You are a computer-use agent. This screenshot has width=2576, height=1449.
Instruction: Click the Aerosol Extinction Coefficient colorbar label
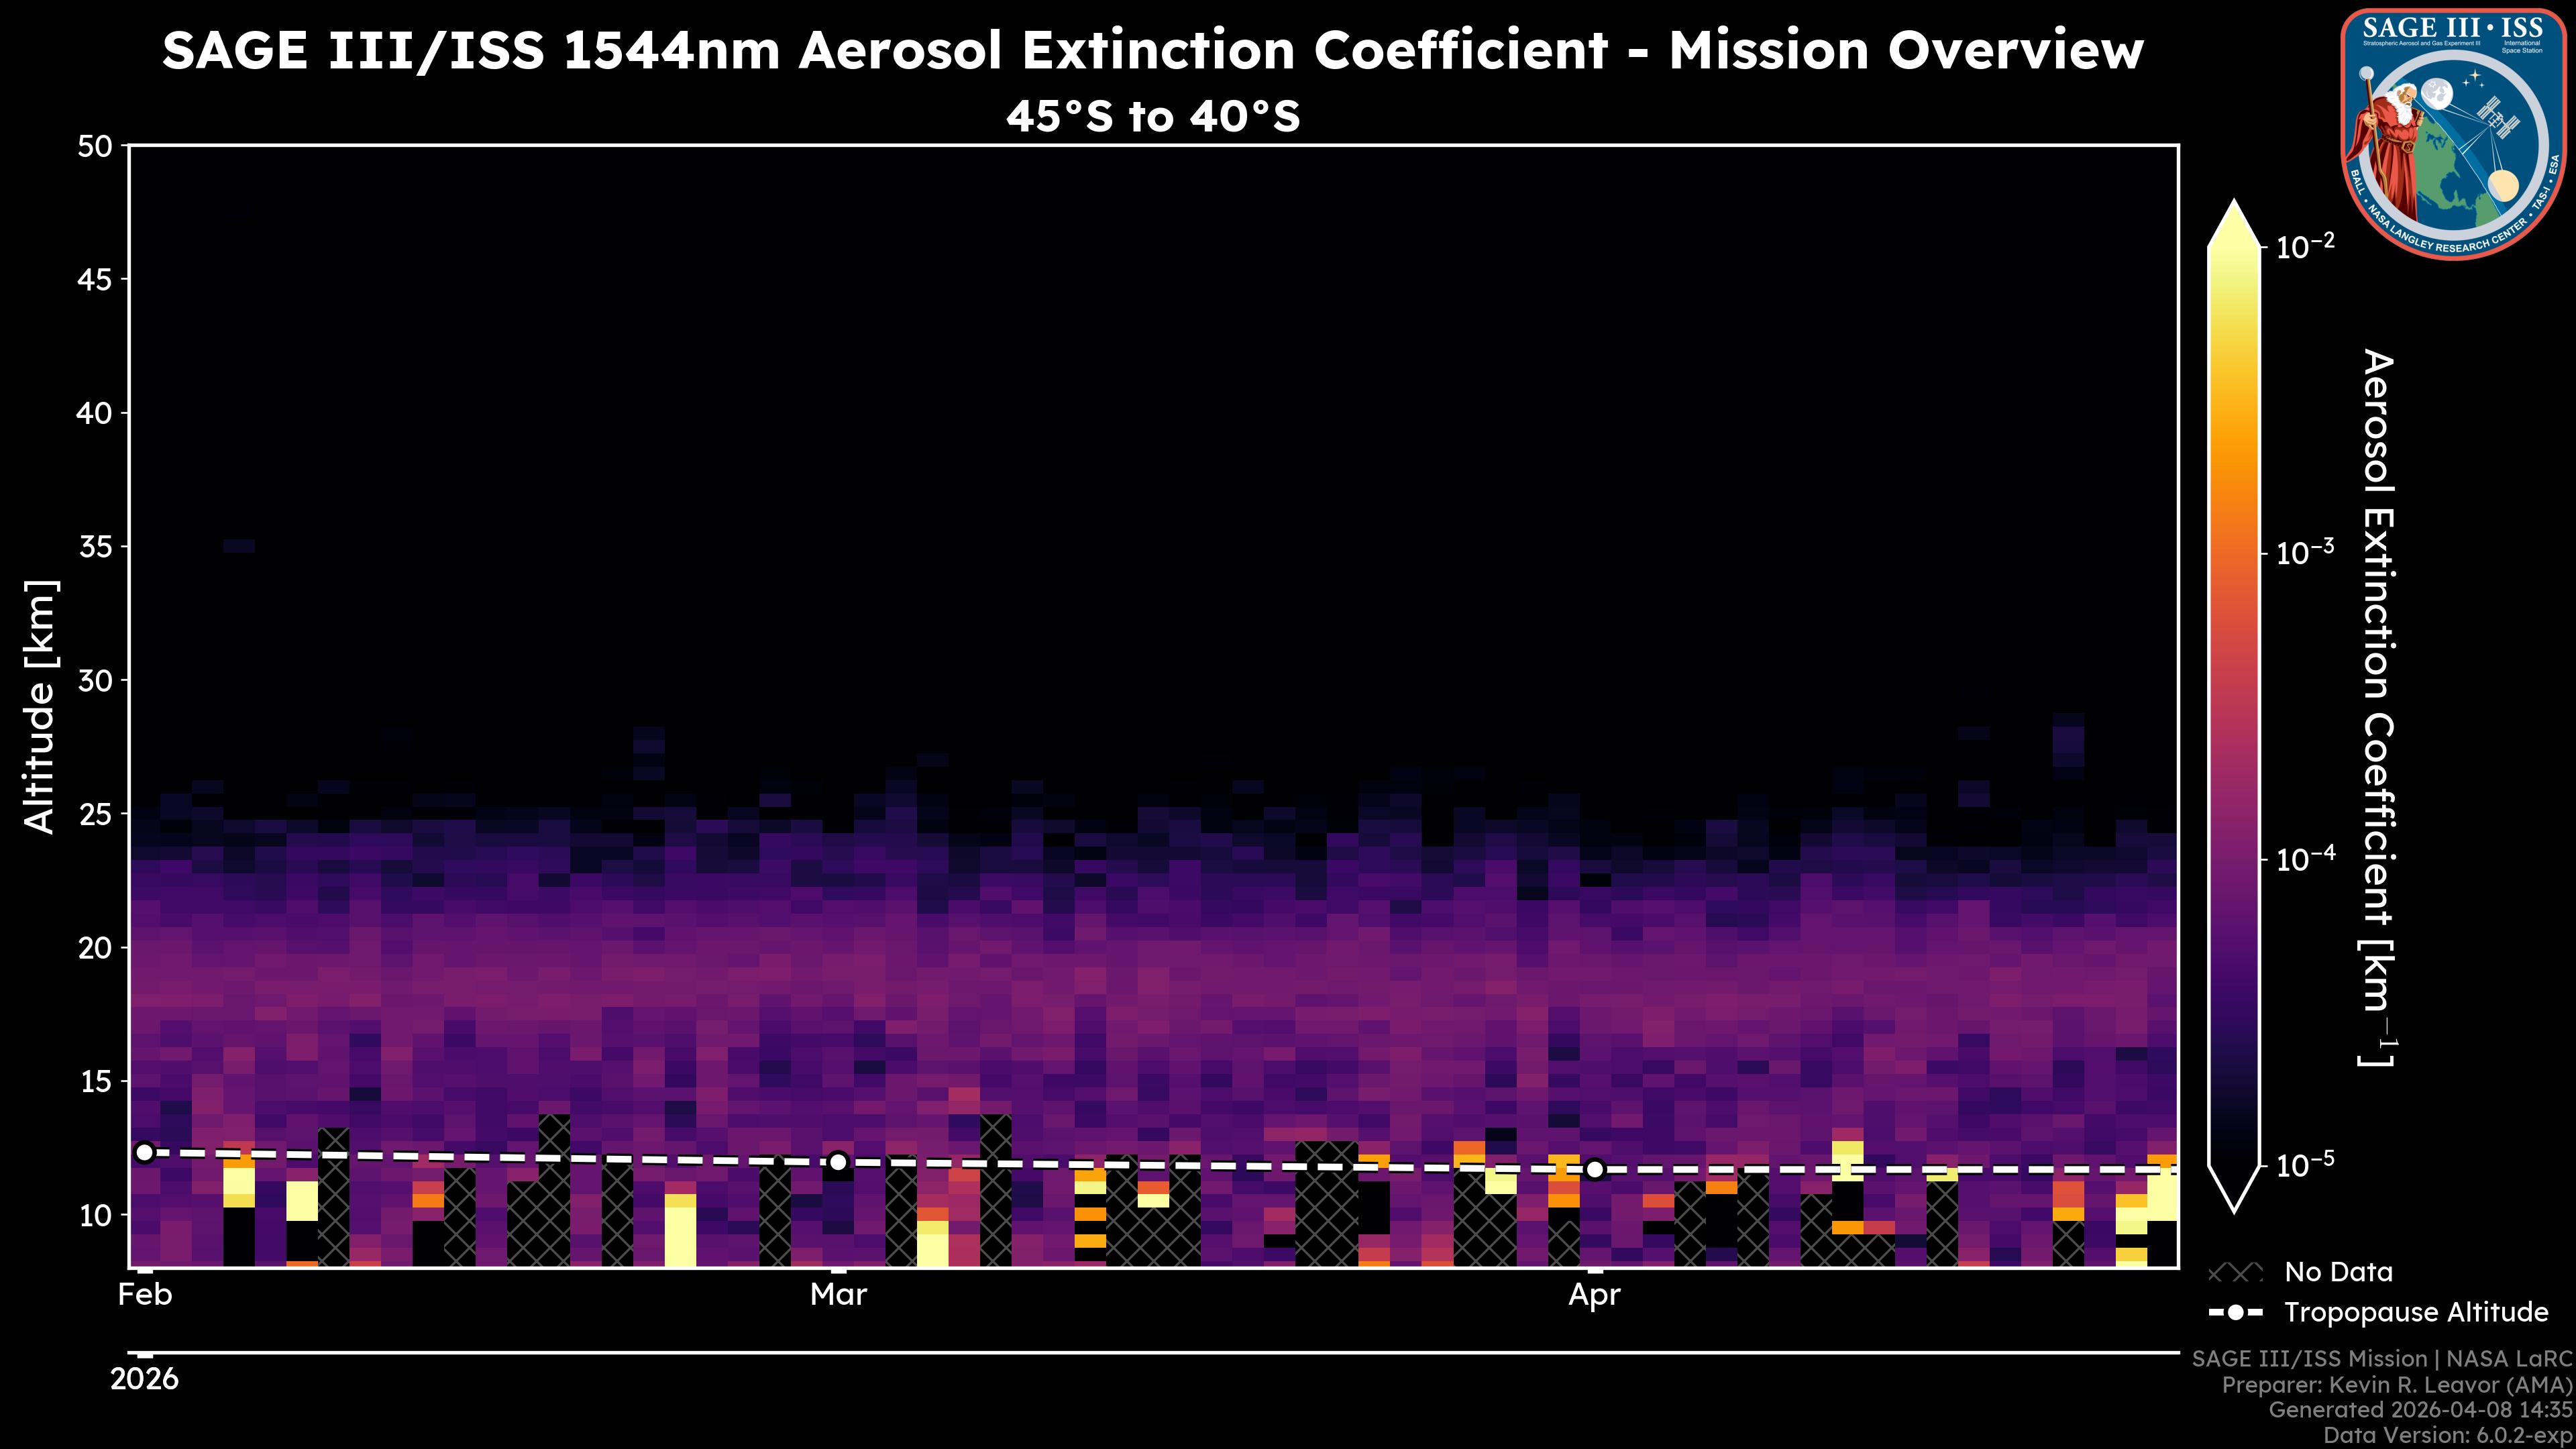click(2377, 706)
